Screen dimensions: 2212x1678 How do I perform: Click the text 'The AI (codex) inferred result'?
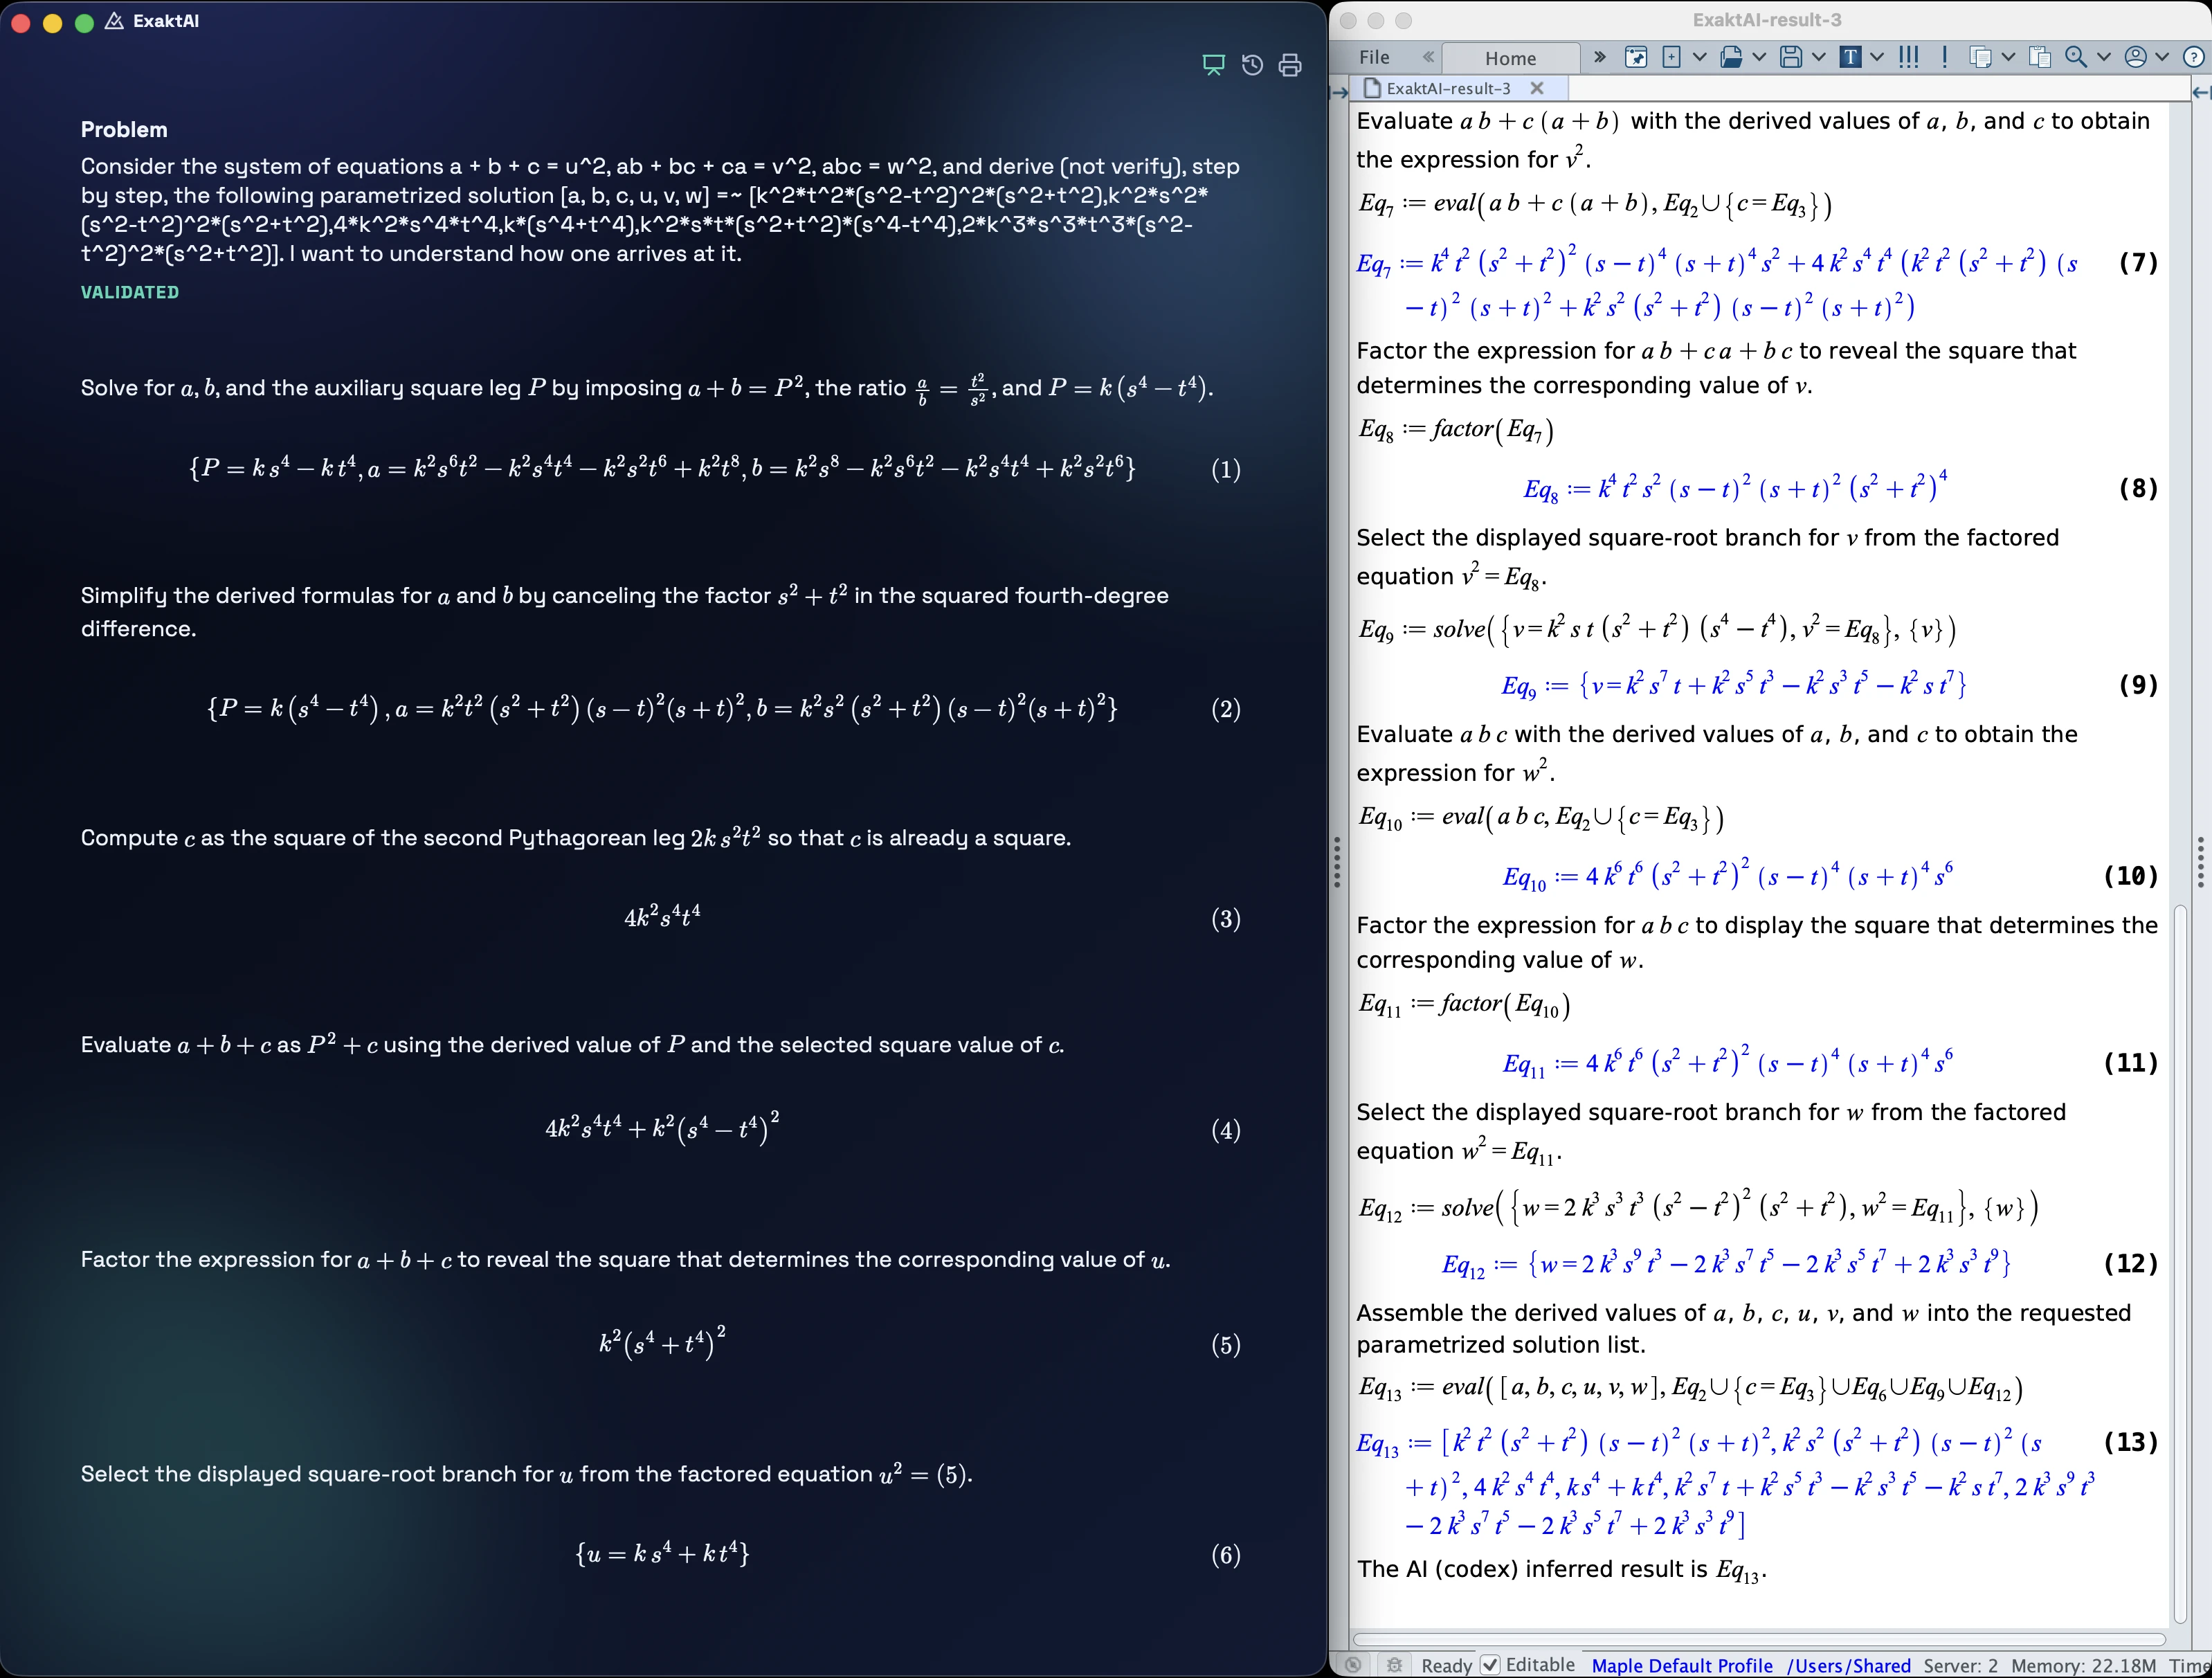[x=1531, y=1569]
